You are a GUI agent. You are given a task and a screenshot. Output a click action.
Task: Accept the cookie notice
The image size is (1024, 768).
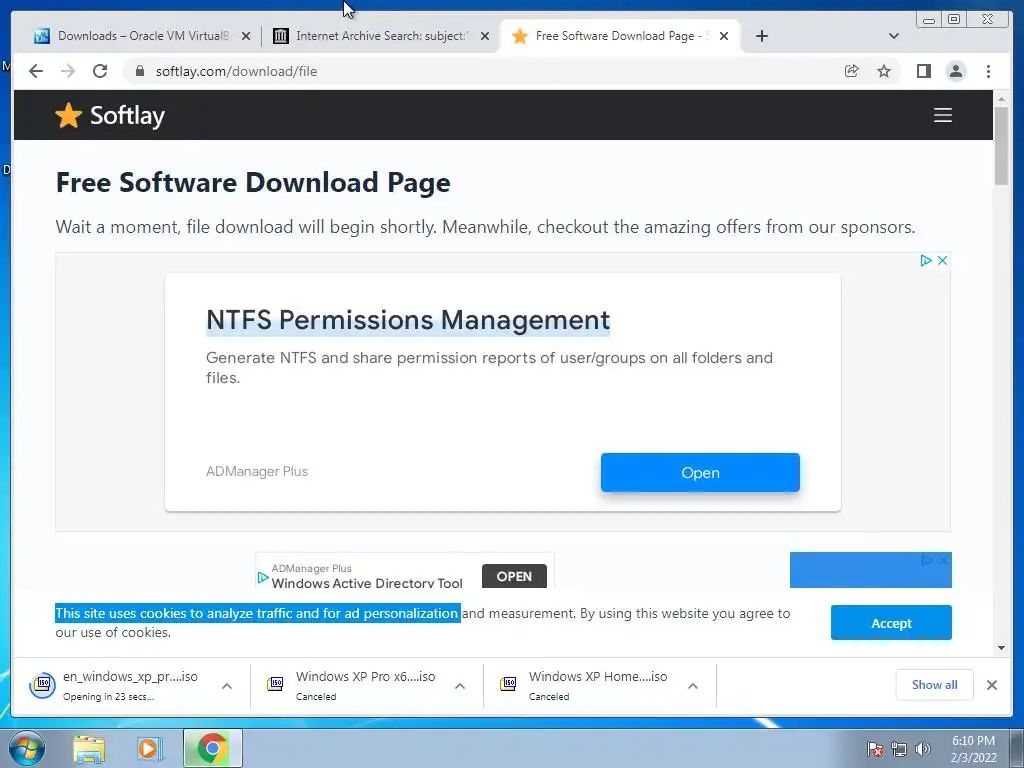(891, 622)
